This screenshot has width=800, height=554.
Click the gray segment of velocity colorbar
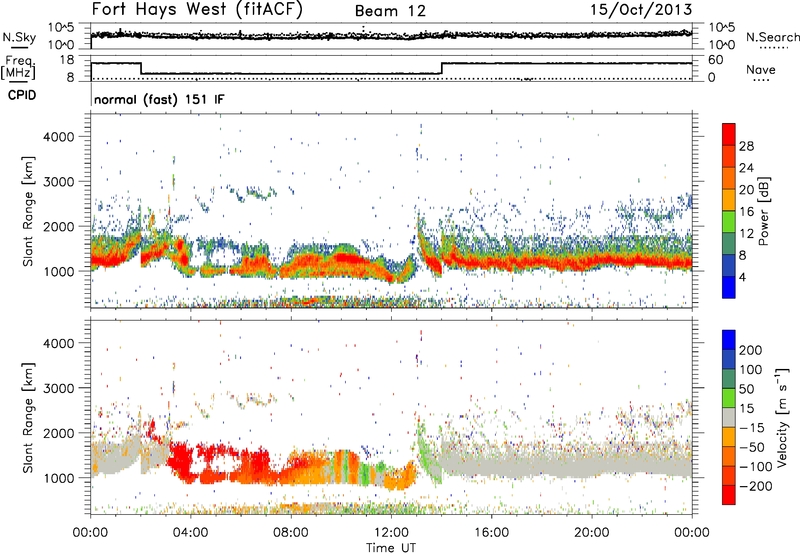pyautogui.click(x=729, y=417)
